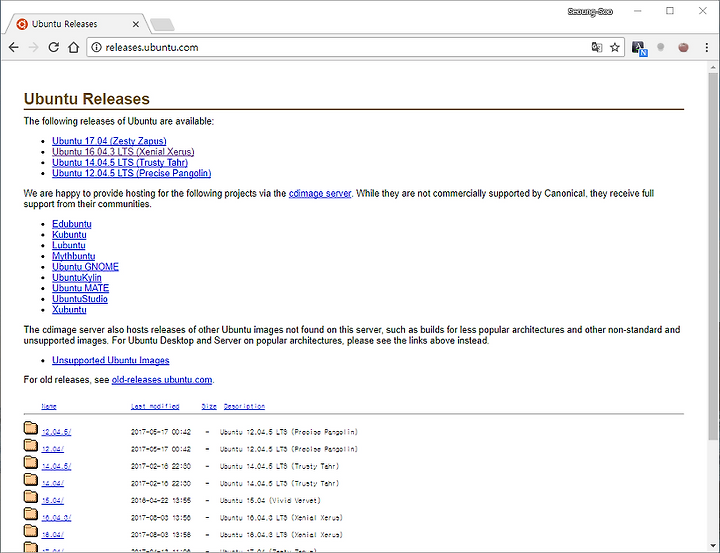Image resolution: width=720 pixels, height=553 pixels.
Task: View site information icon in address bar
Action: 96,47
